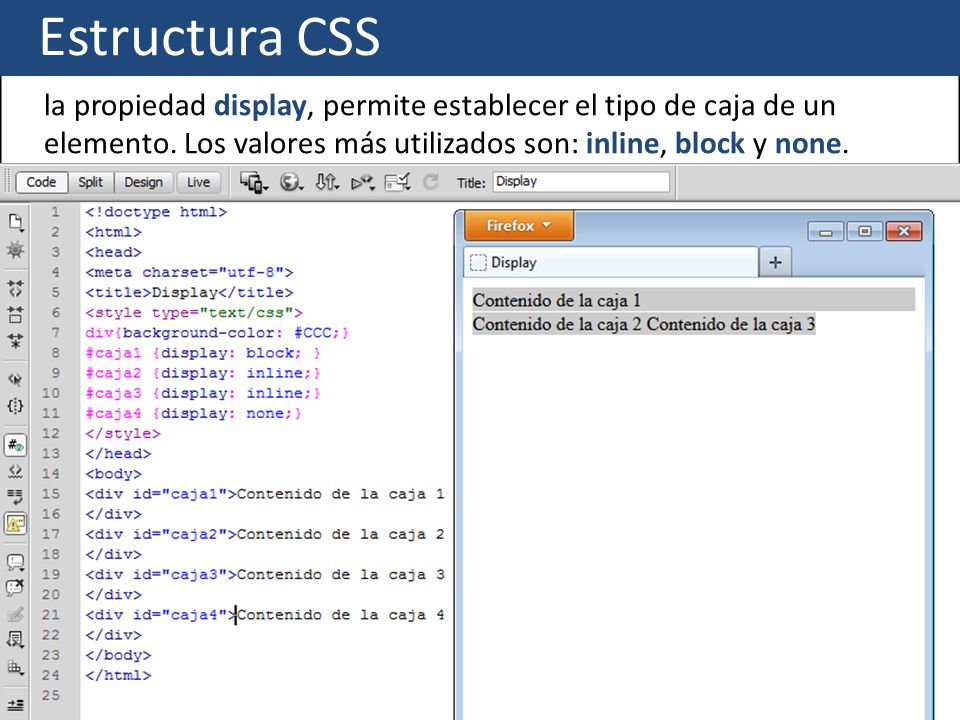This screenshot has width=960, height=720.
Task: Click the #caja3 display inline line
Action: pos(203,394)
